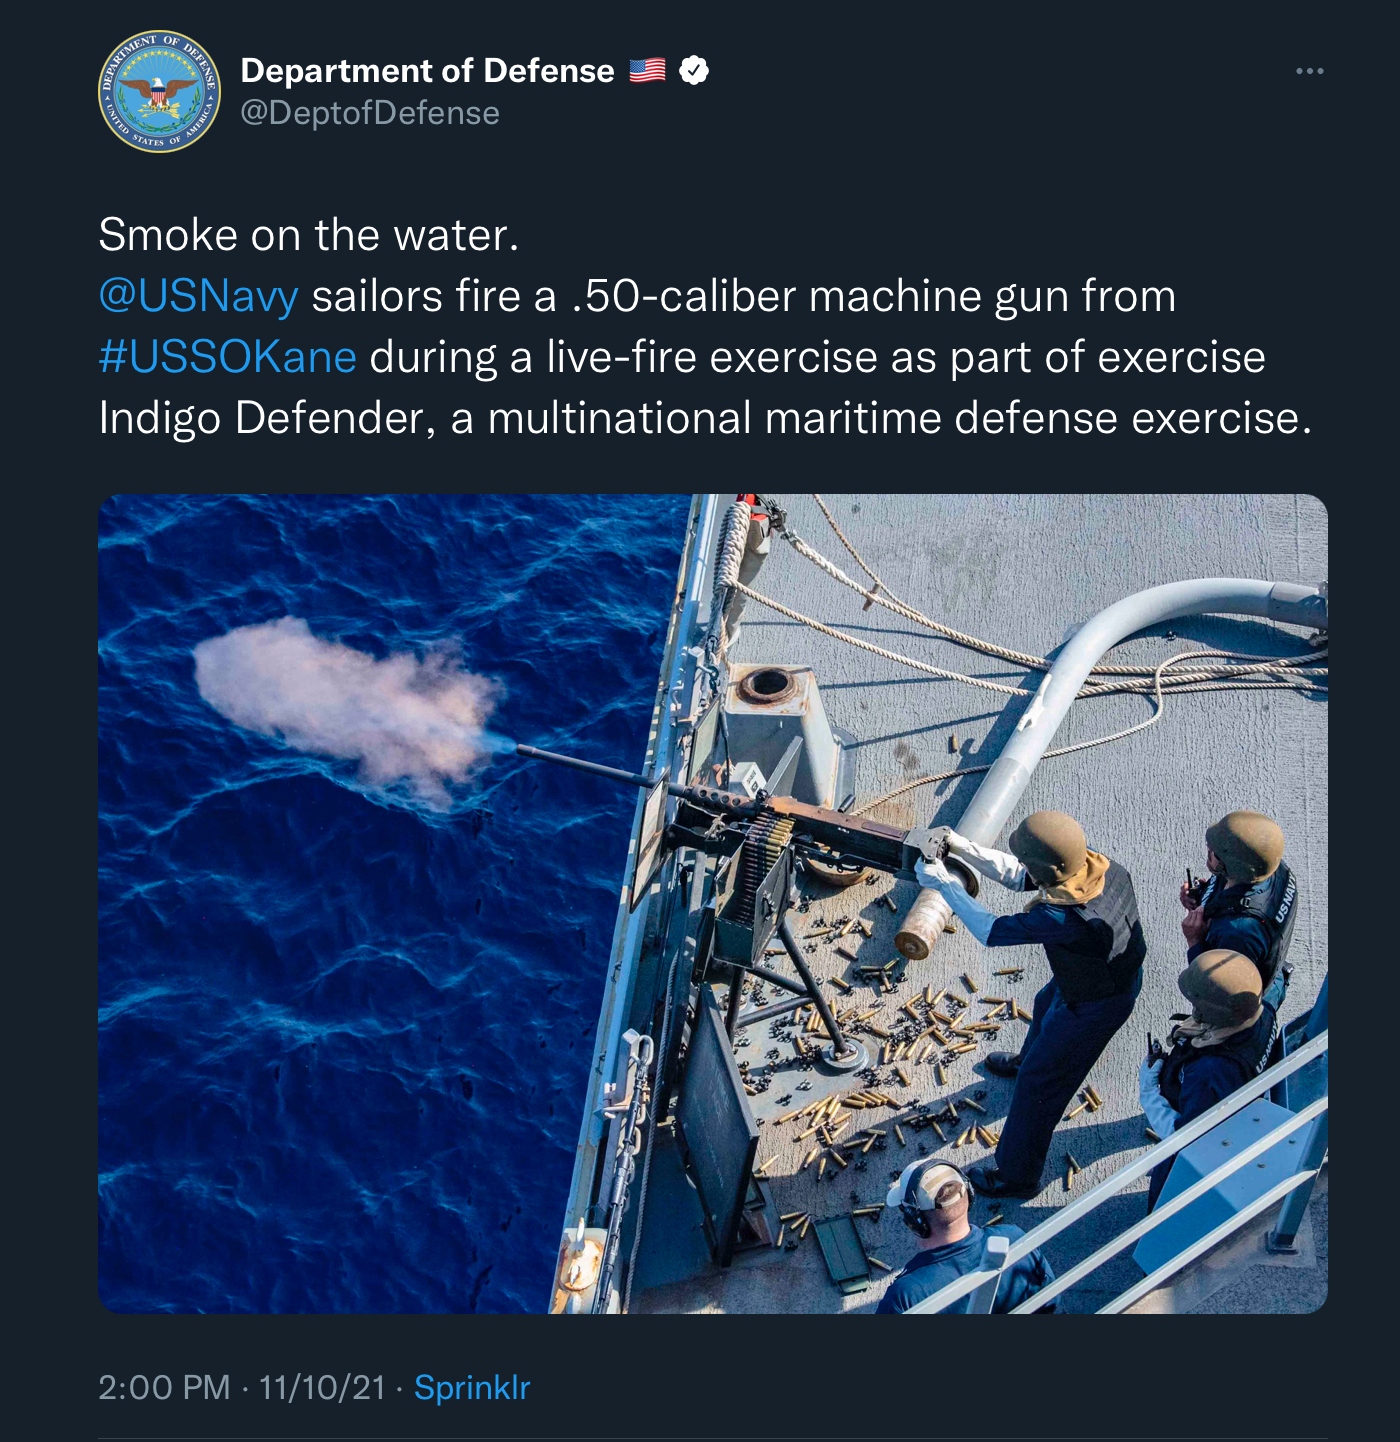
Task: Click the 'Indigo Defender' tweet text line
Action: (x=705, y=418)
